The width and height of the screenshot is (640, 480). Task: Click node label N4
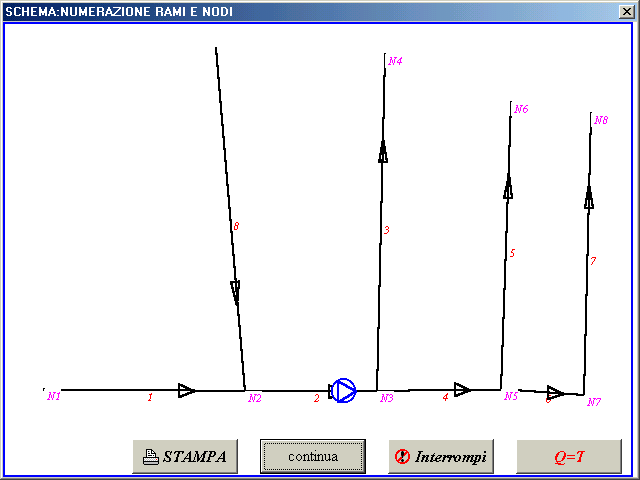395,61
